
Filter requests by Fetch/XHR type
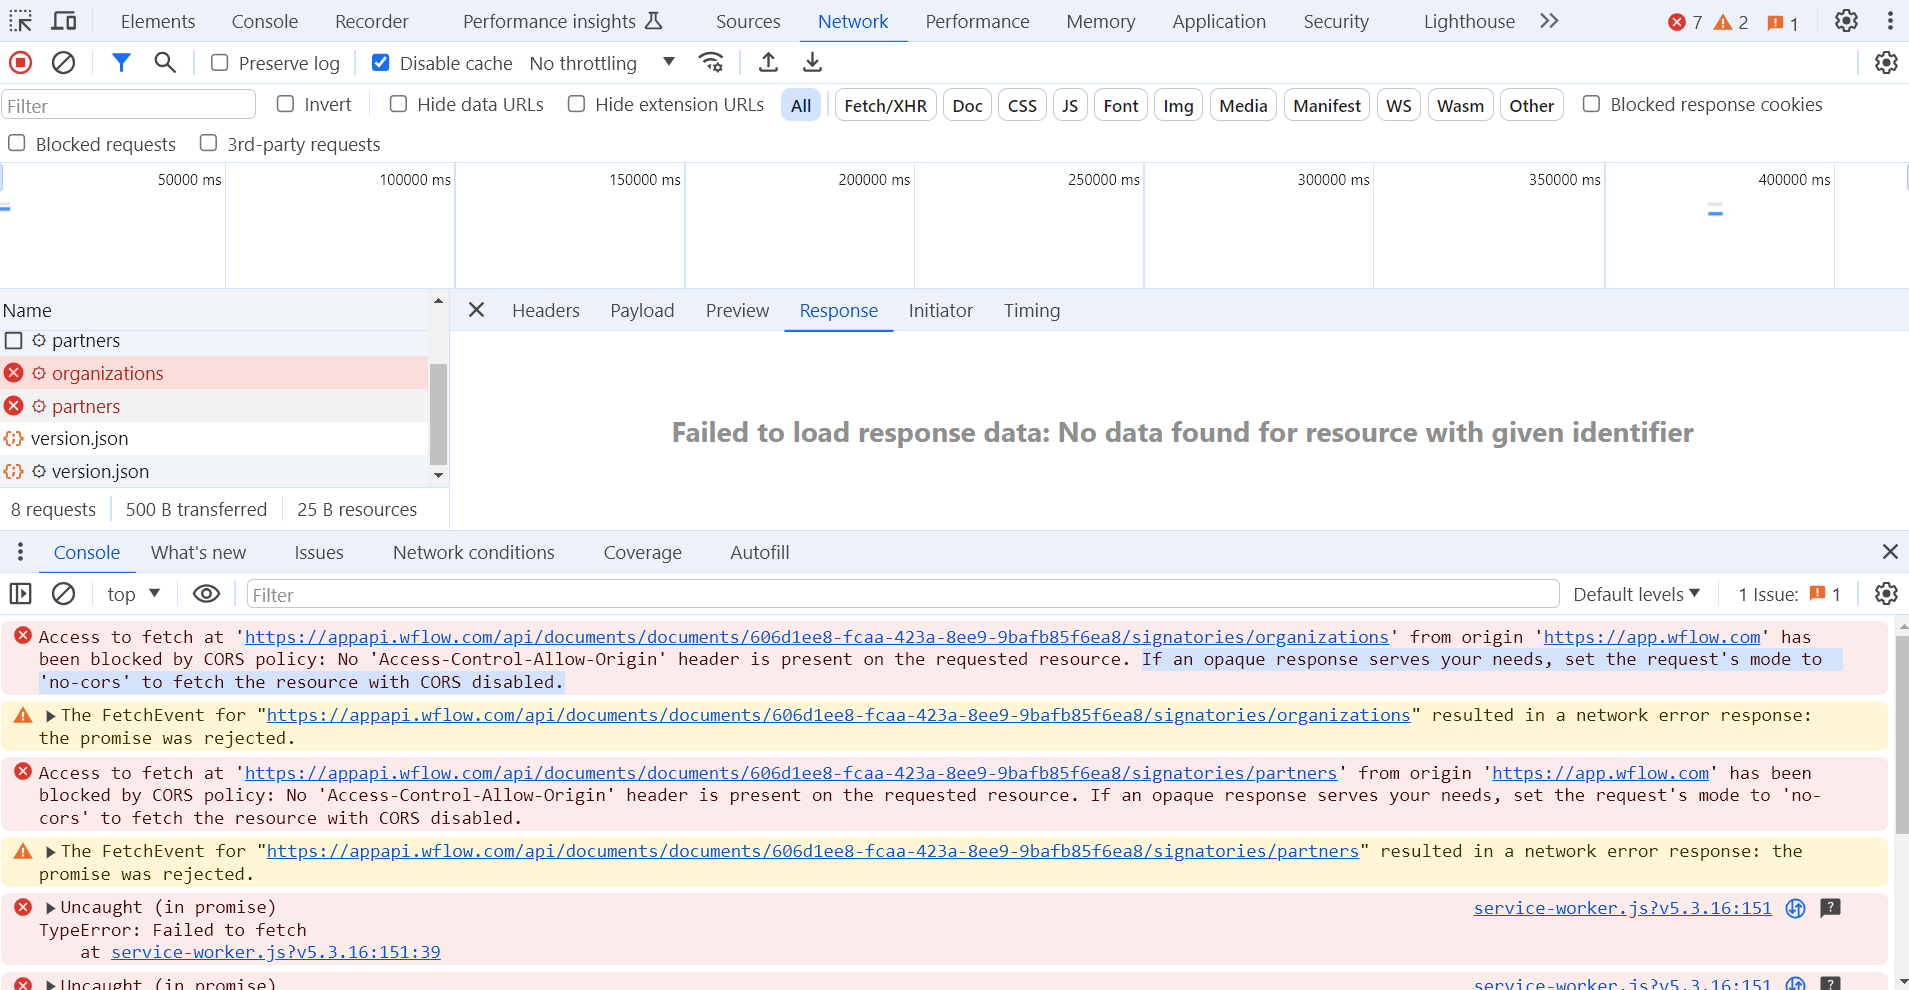pyautogui.click(x=884, y=104)
